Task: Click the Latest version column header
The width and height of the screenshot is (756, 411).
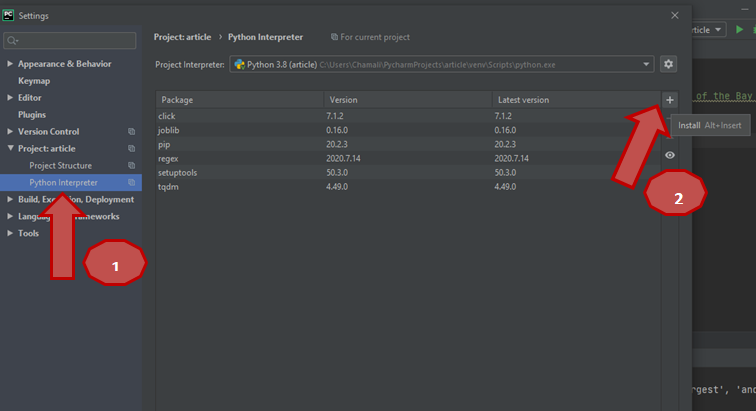Action: [x=576, y=100]
